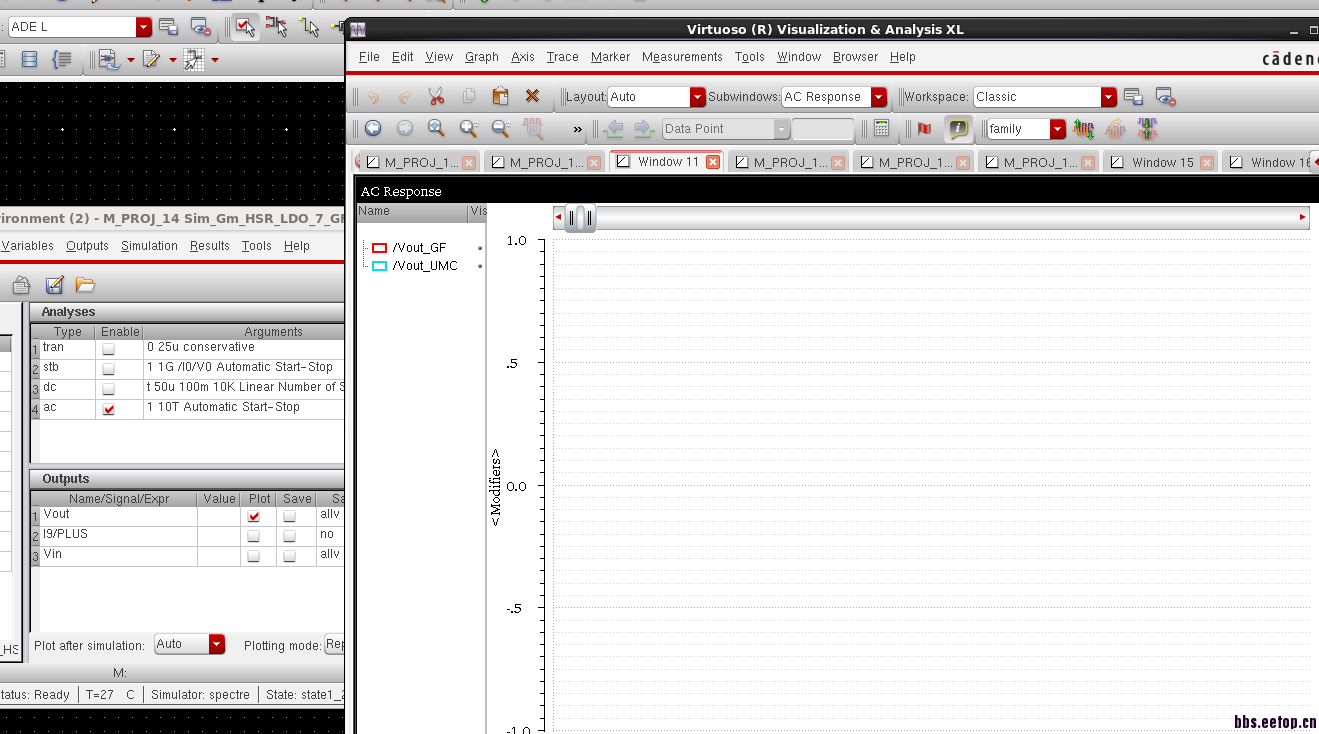Click the wire-select pointer icon in ADE toolbar
The width and height of the screenshot is (1319, 734).
(310, 27)
